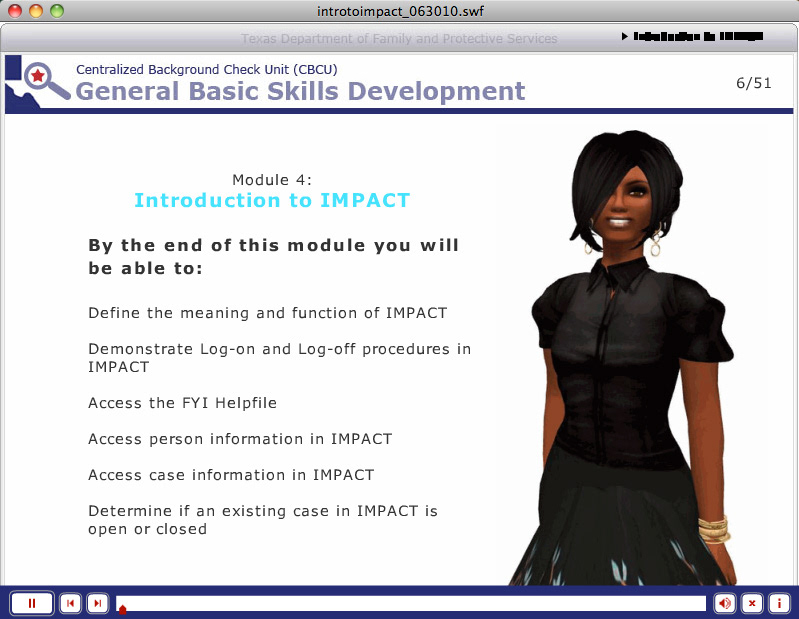Click the Introduction to IMPACT title

(x=272, y=200)
